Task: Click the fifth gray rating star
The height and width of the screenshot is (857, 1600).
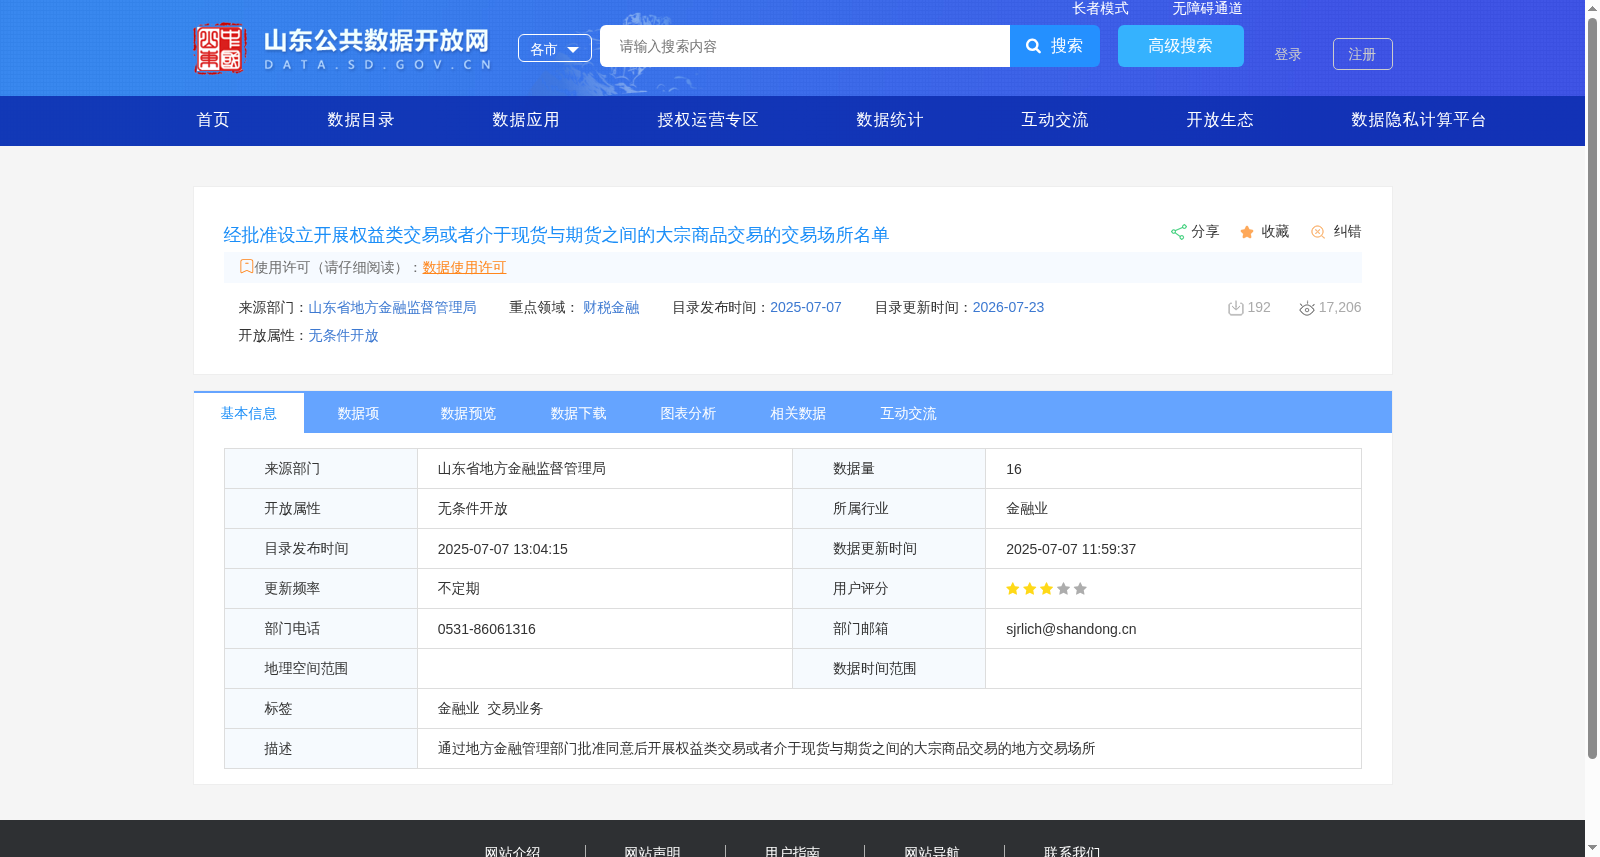Action: click(1081, 589)
